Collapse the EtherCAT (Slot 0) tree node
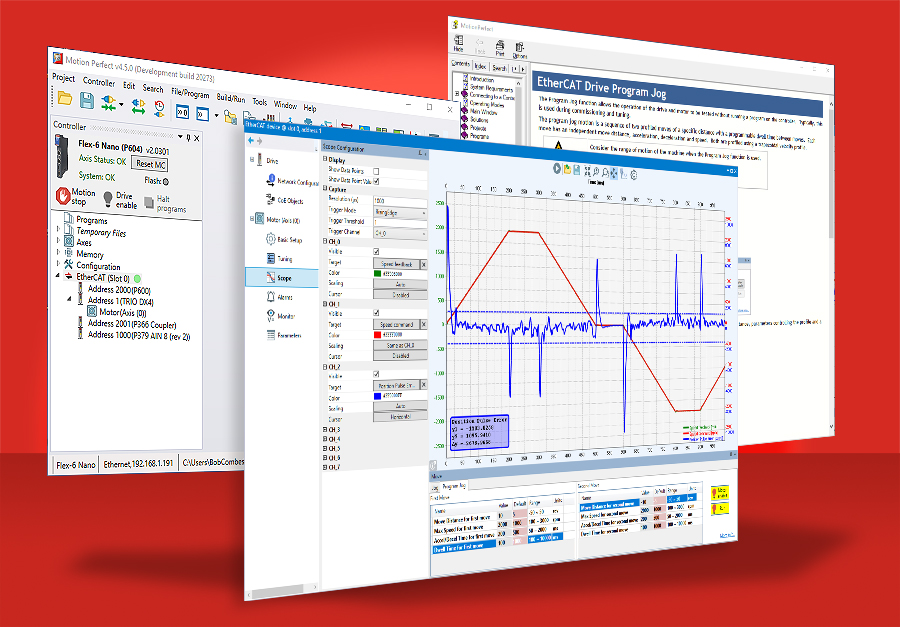 pyautogui.click(x=57, y=275)
